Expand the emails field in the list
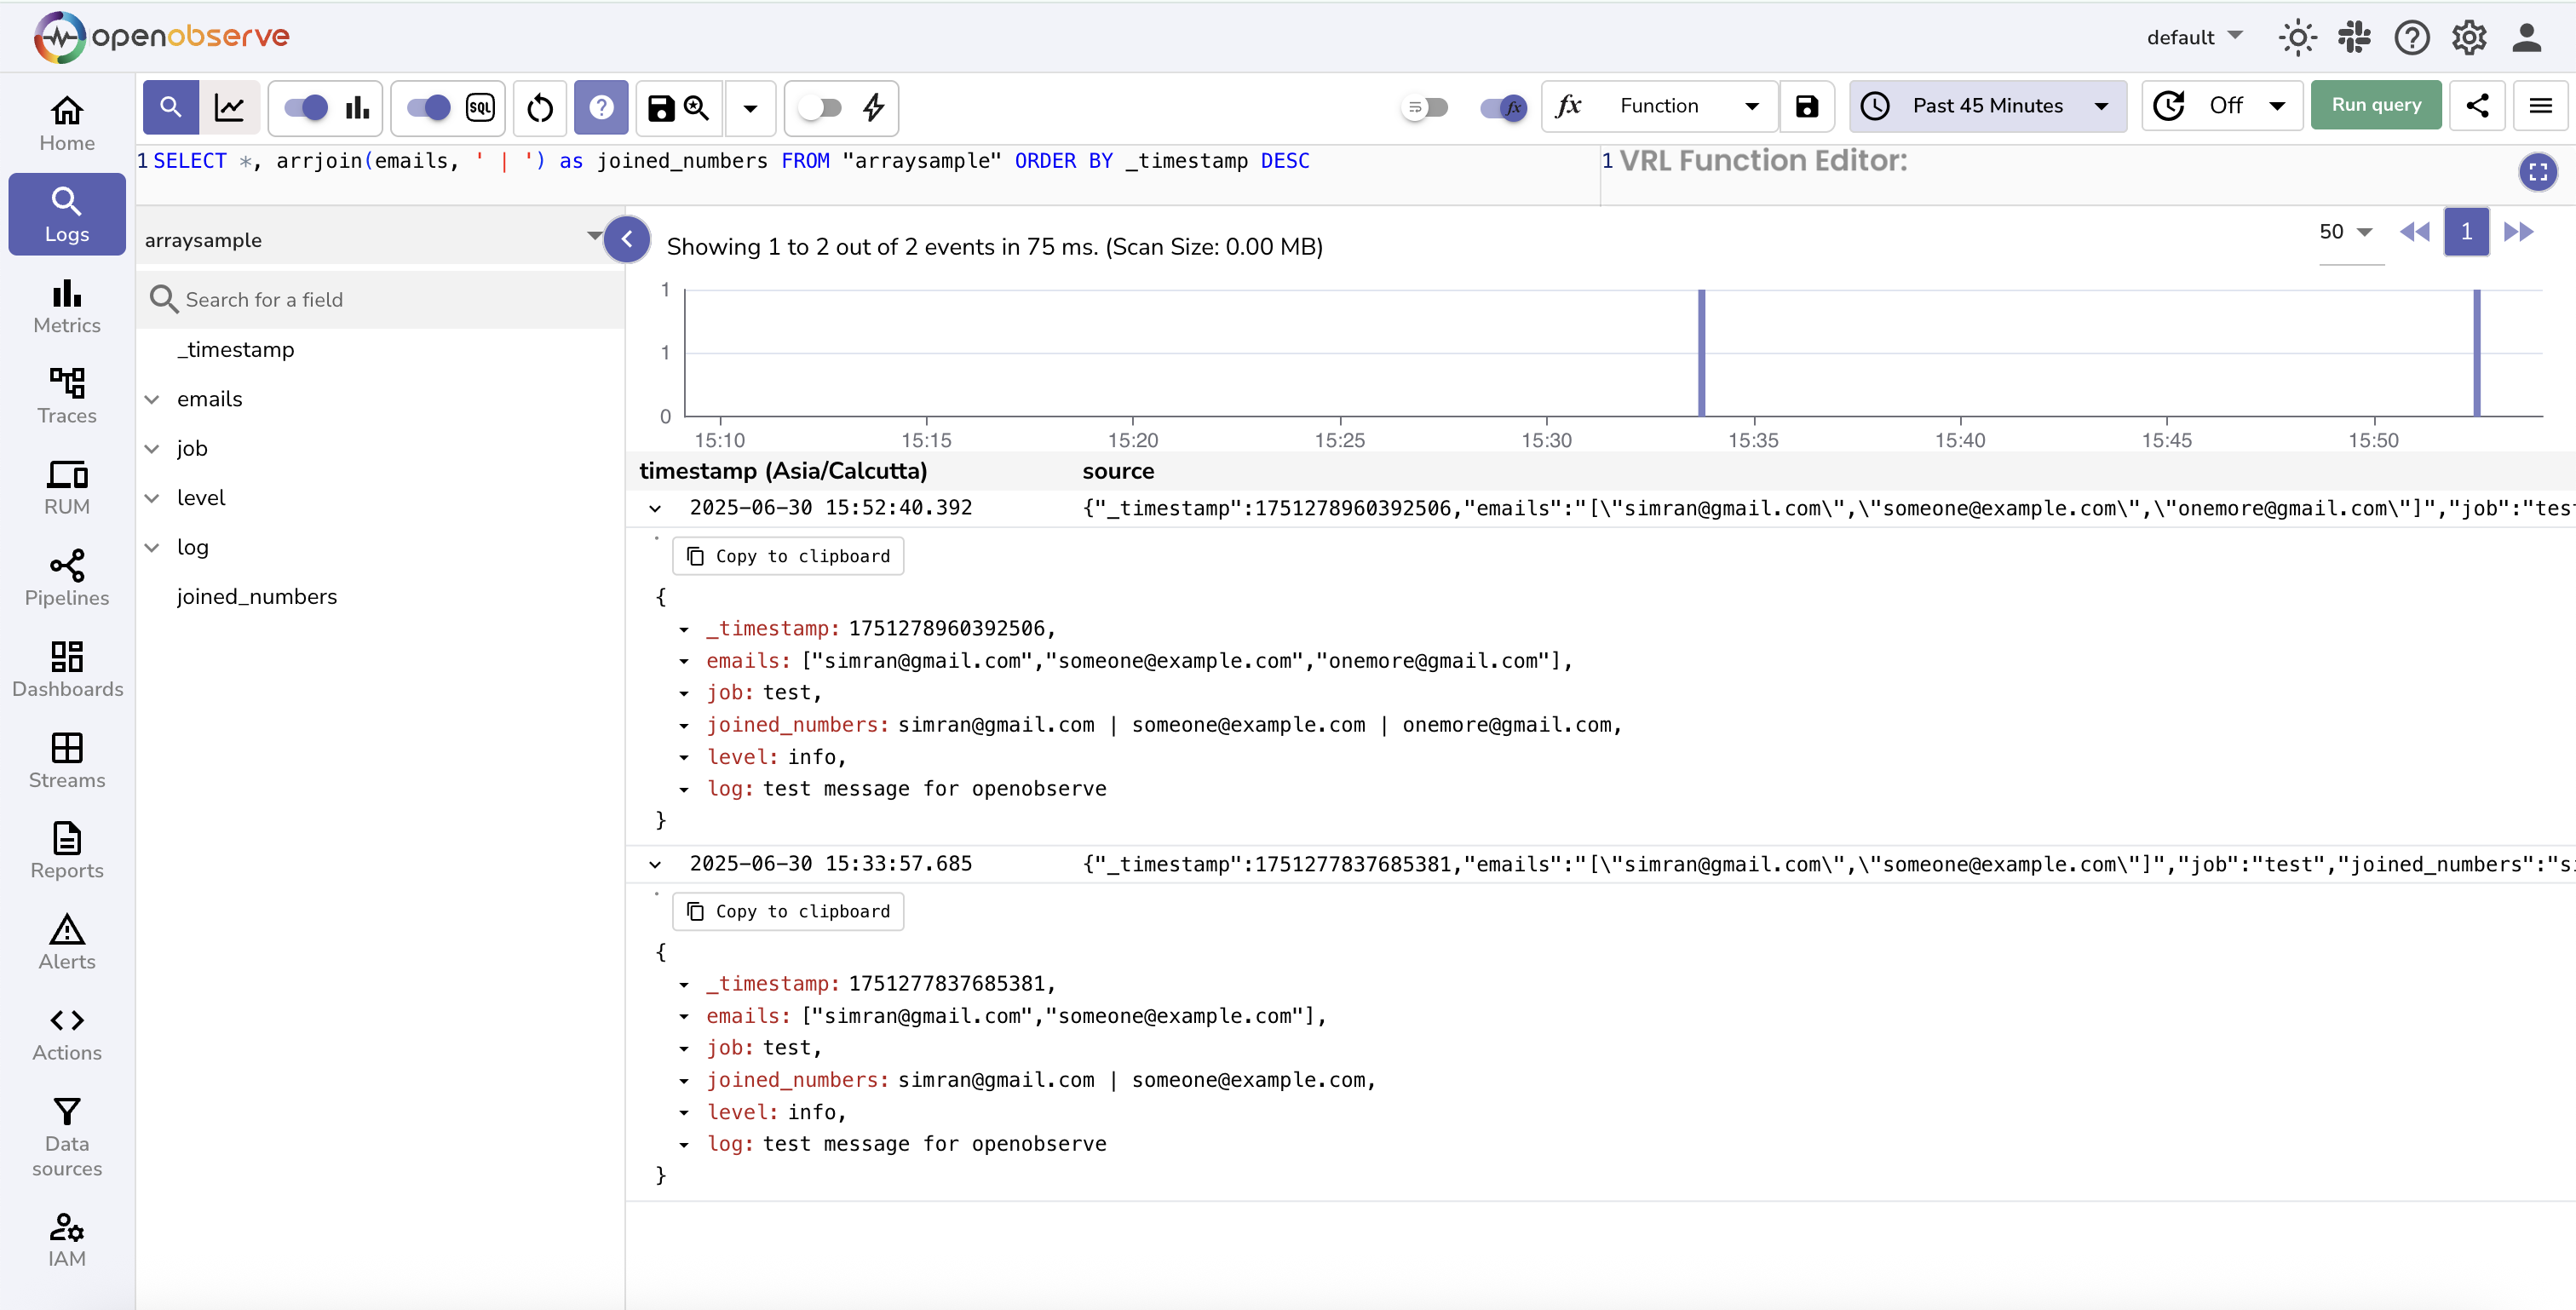This screenshot has width=2576, height=1310. point(152,399)
